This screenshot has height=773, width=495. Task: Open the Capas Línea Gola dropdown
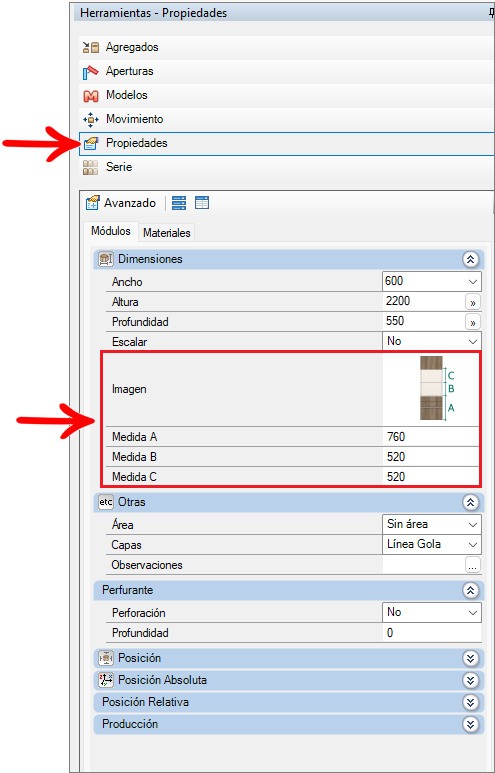(x=473, y=545)
